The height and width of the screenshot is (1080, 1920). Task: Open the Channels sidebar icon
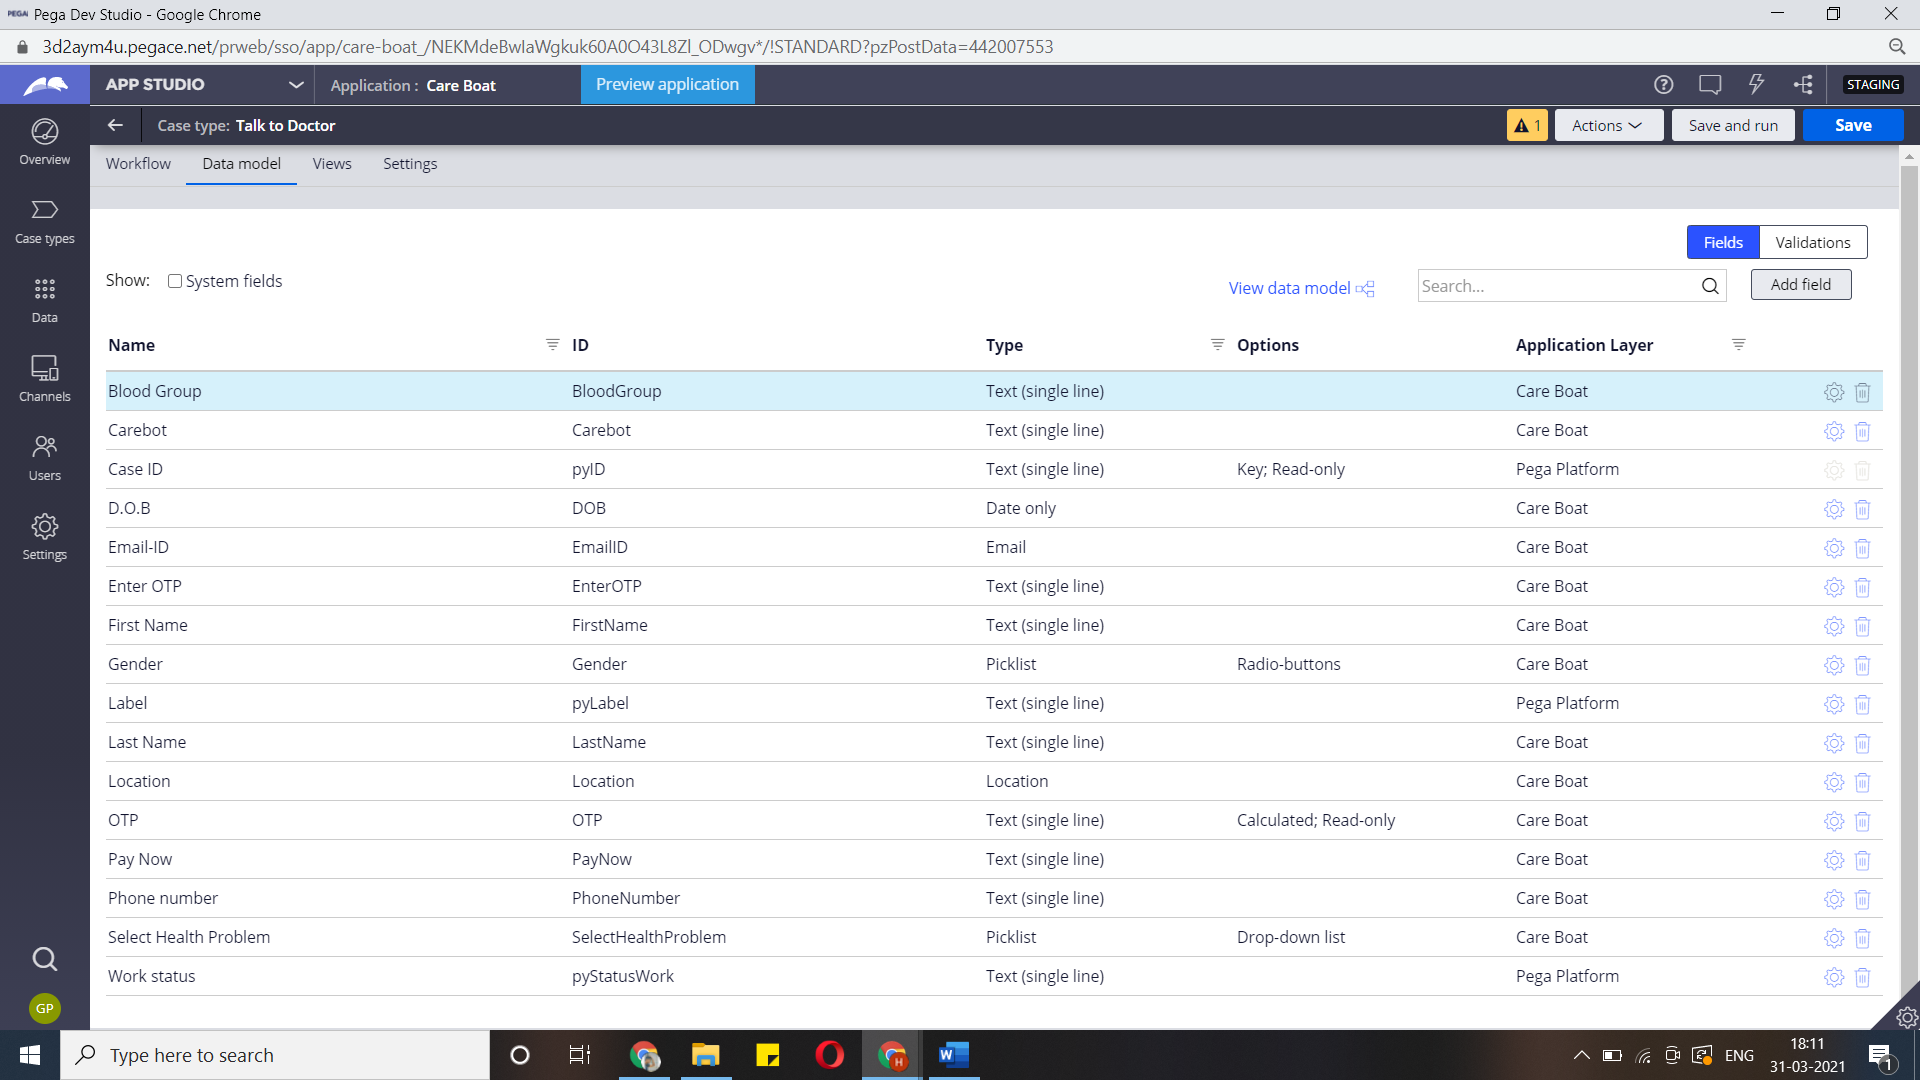click(44, 378)
